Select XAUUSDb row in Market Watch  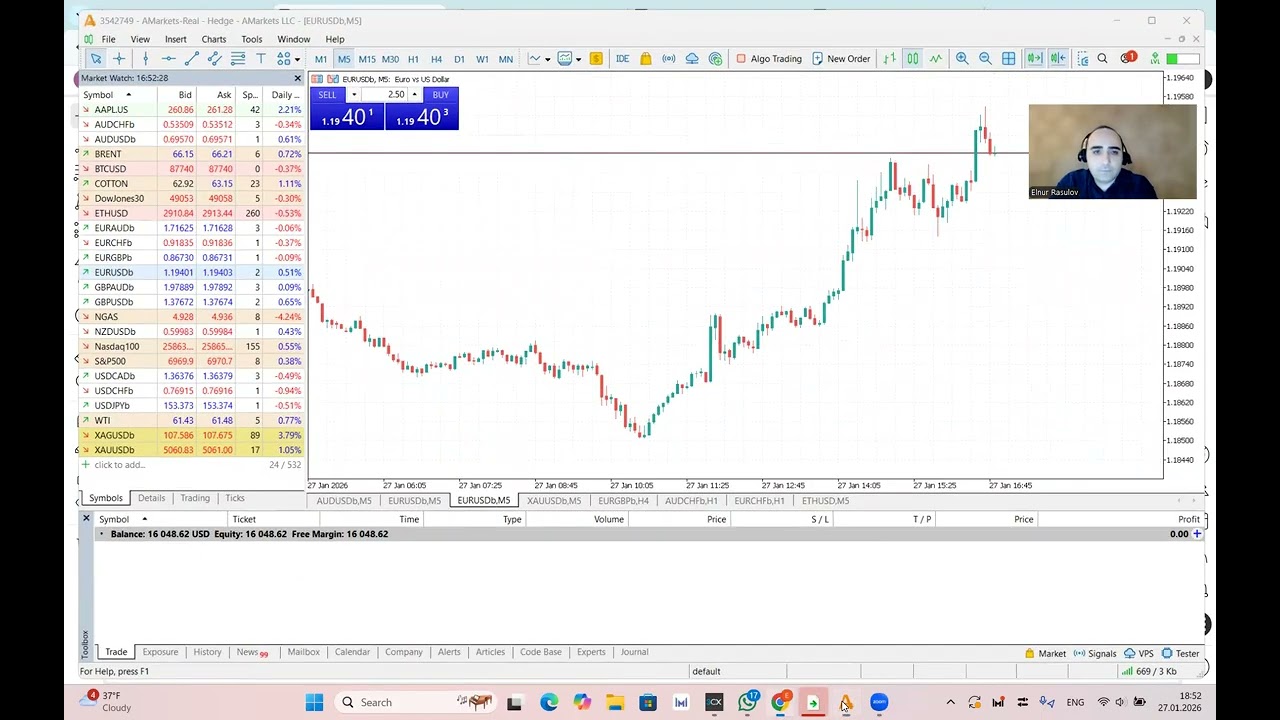192,450
